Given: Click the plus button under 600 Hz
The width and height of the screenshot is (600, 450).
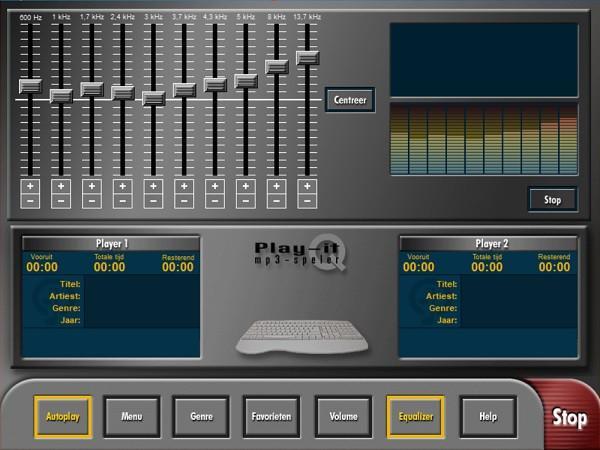Looking at the screenshot, I should click(x=30, y=186).
